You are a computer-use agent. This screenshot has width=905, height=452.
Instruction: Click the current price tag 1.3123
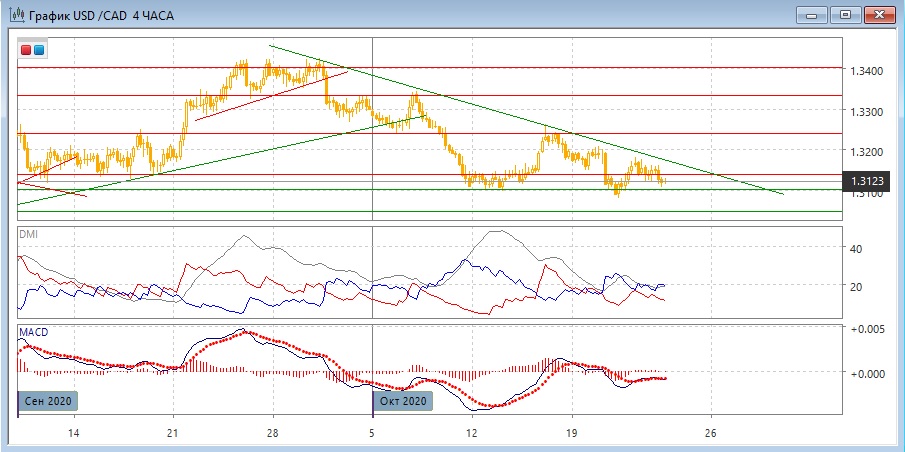coord(866,182)
